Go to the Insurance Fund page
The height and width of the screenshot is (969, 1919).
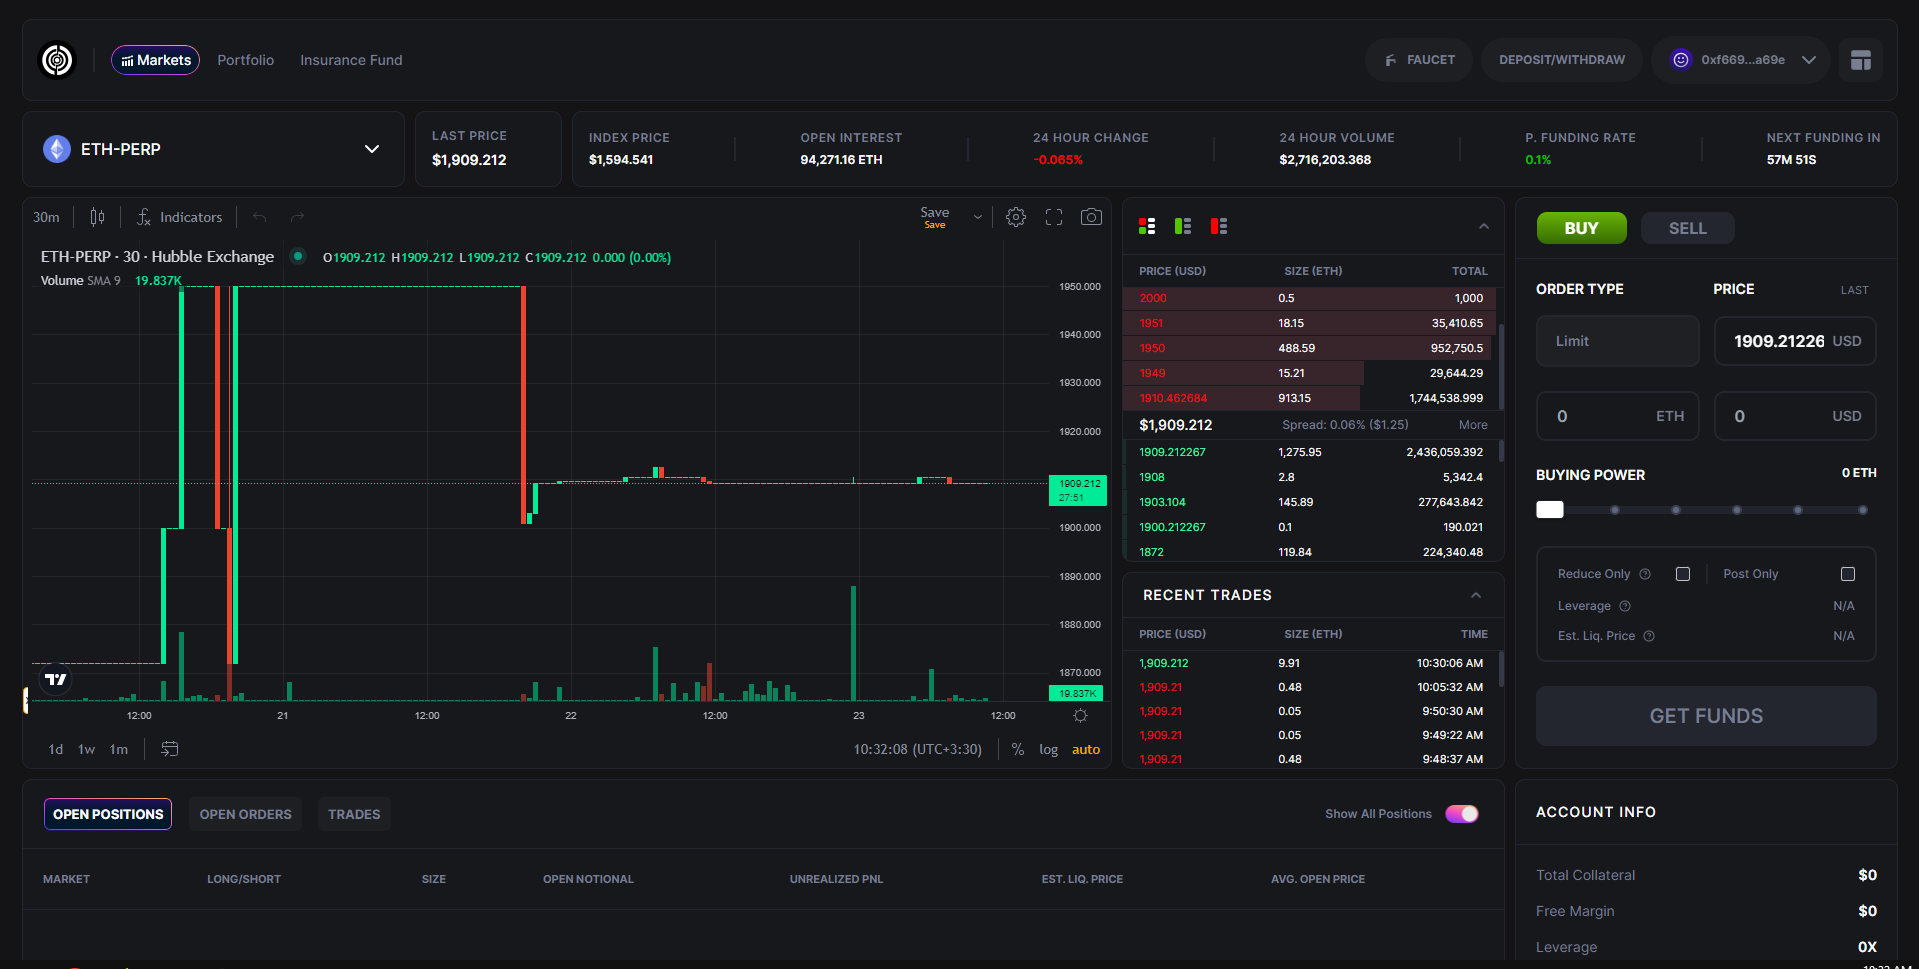click(351, 60)
